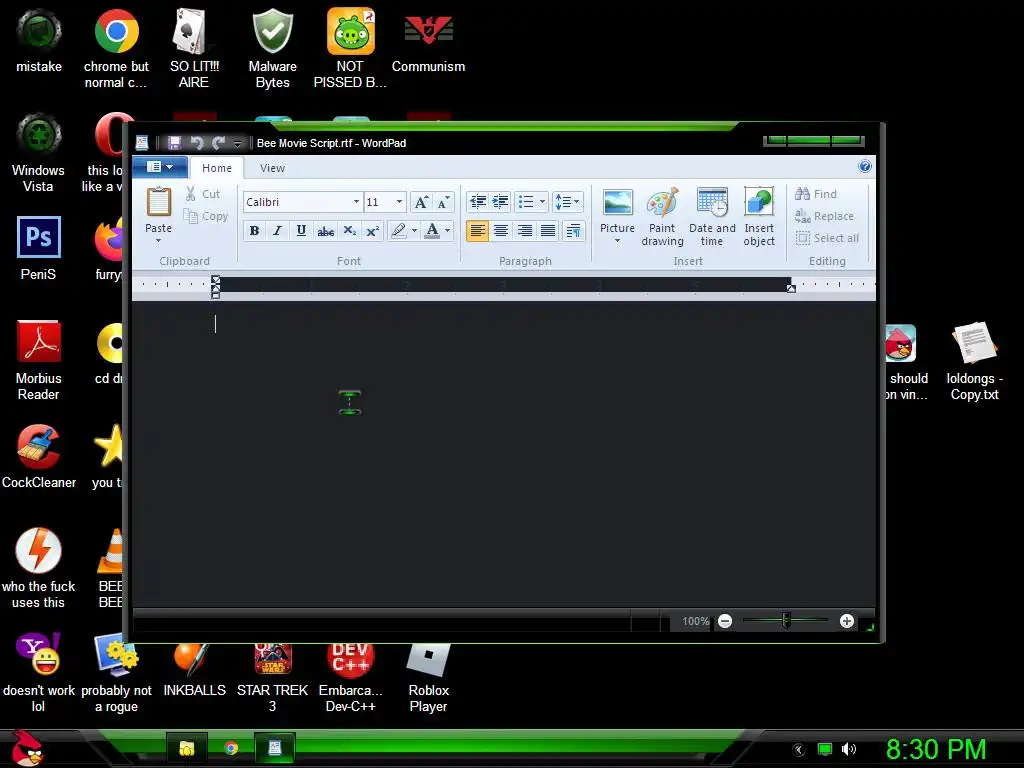
Task: Align text right
Action: tap(524, 231)
